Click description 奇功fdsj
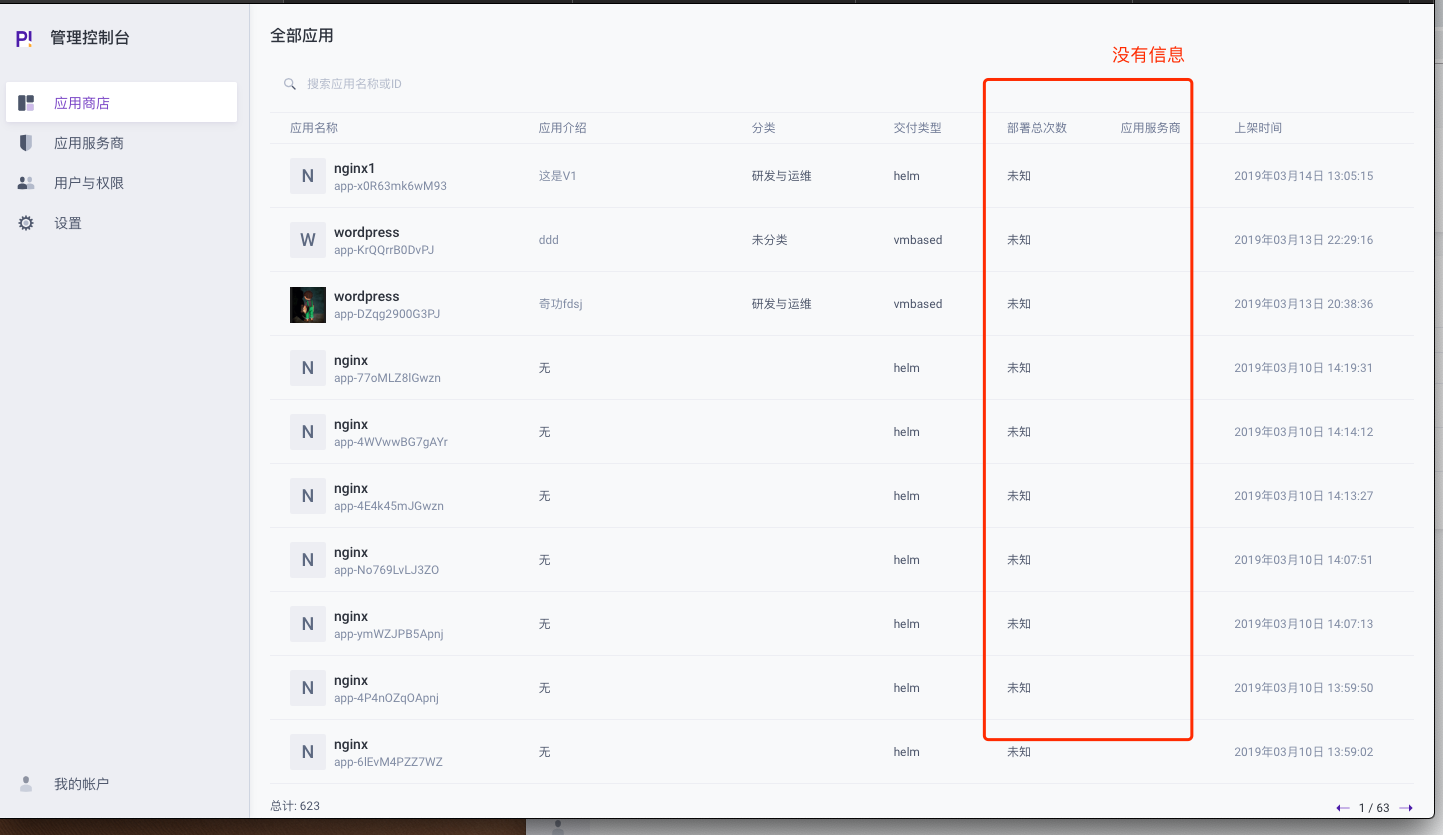This screenshot has height=835, width=1443. click(x=560, y=304)
